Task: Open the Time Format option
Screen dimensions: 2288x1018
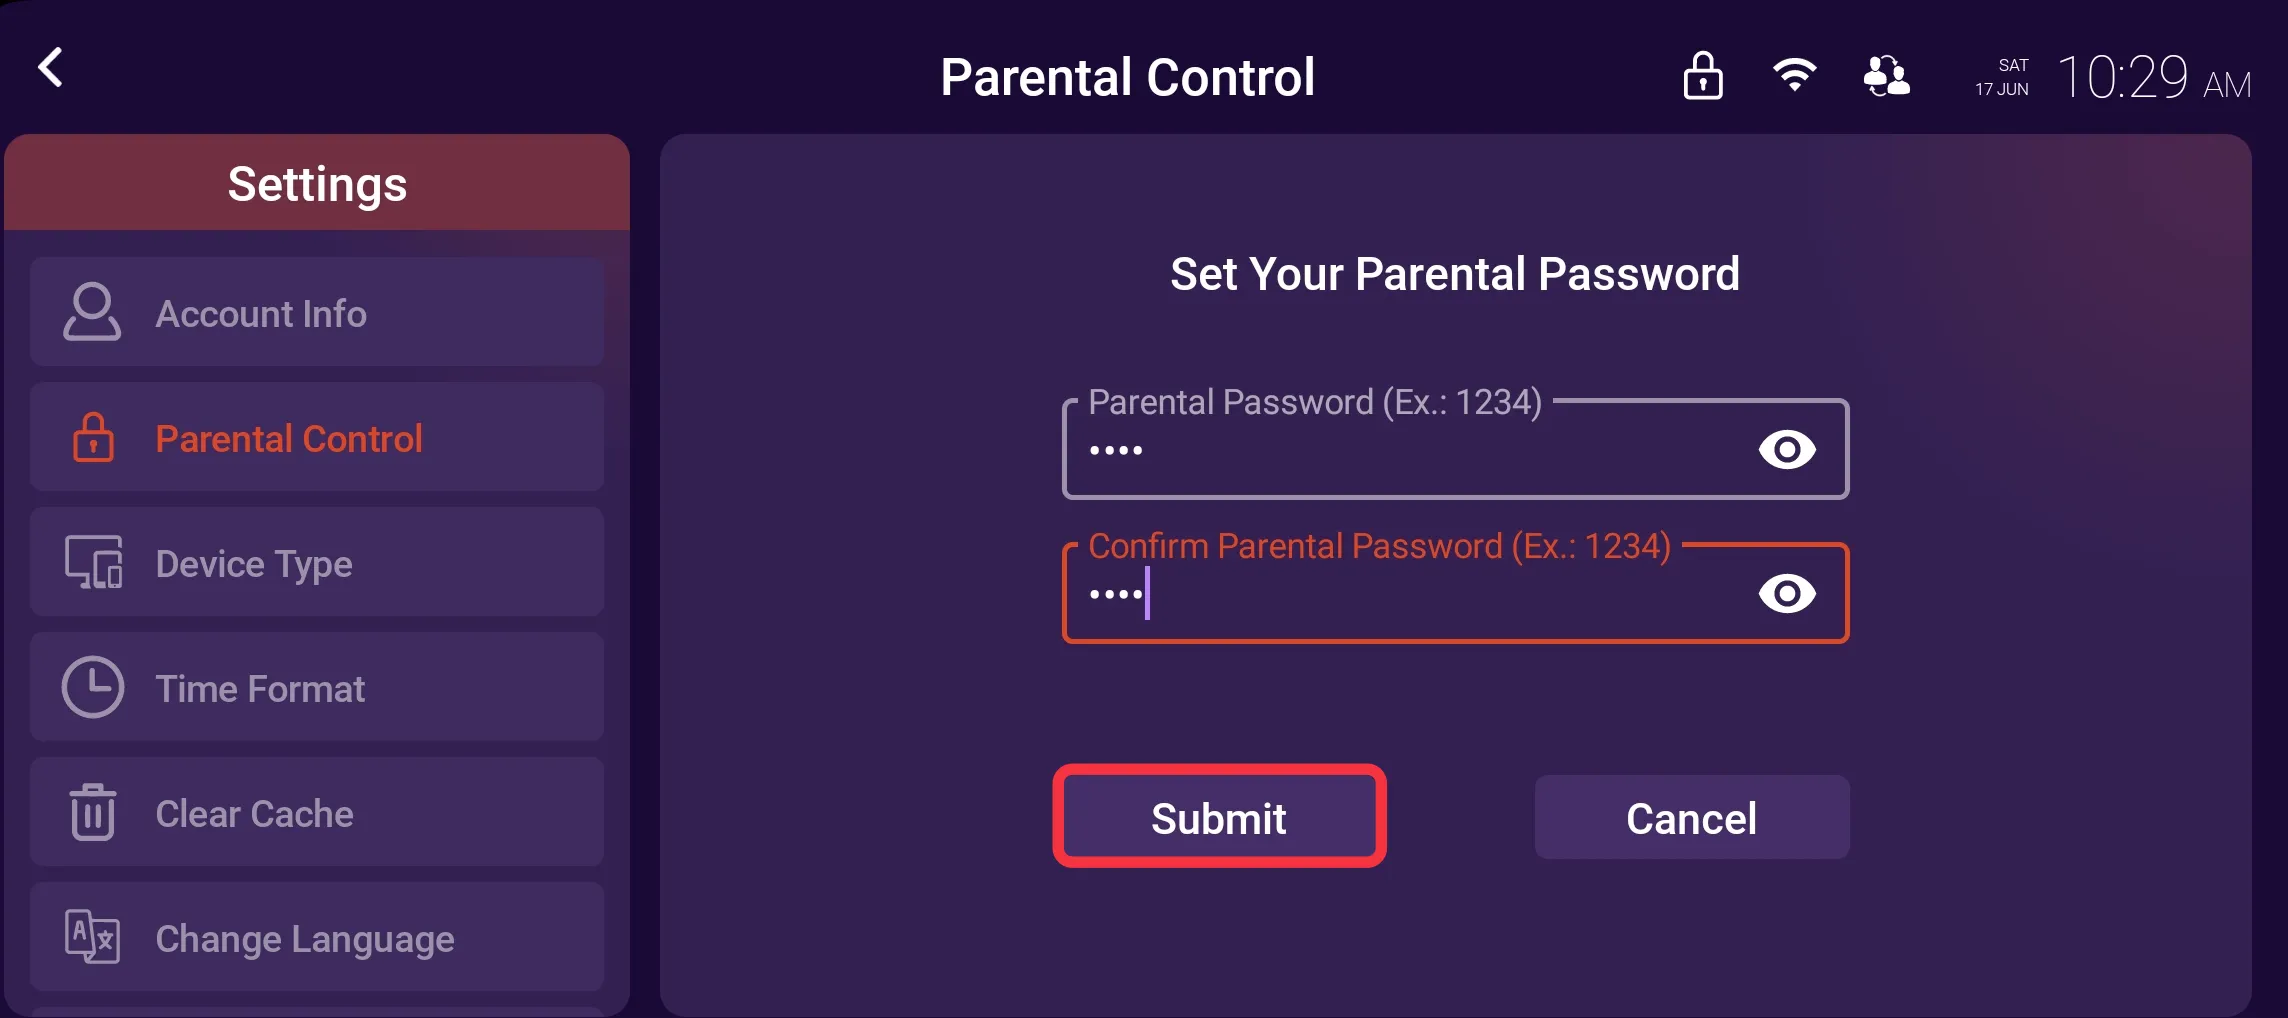Action: (x=317, y=687)
